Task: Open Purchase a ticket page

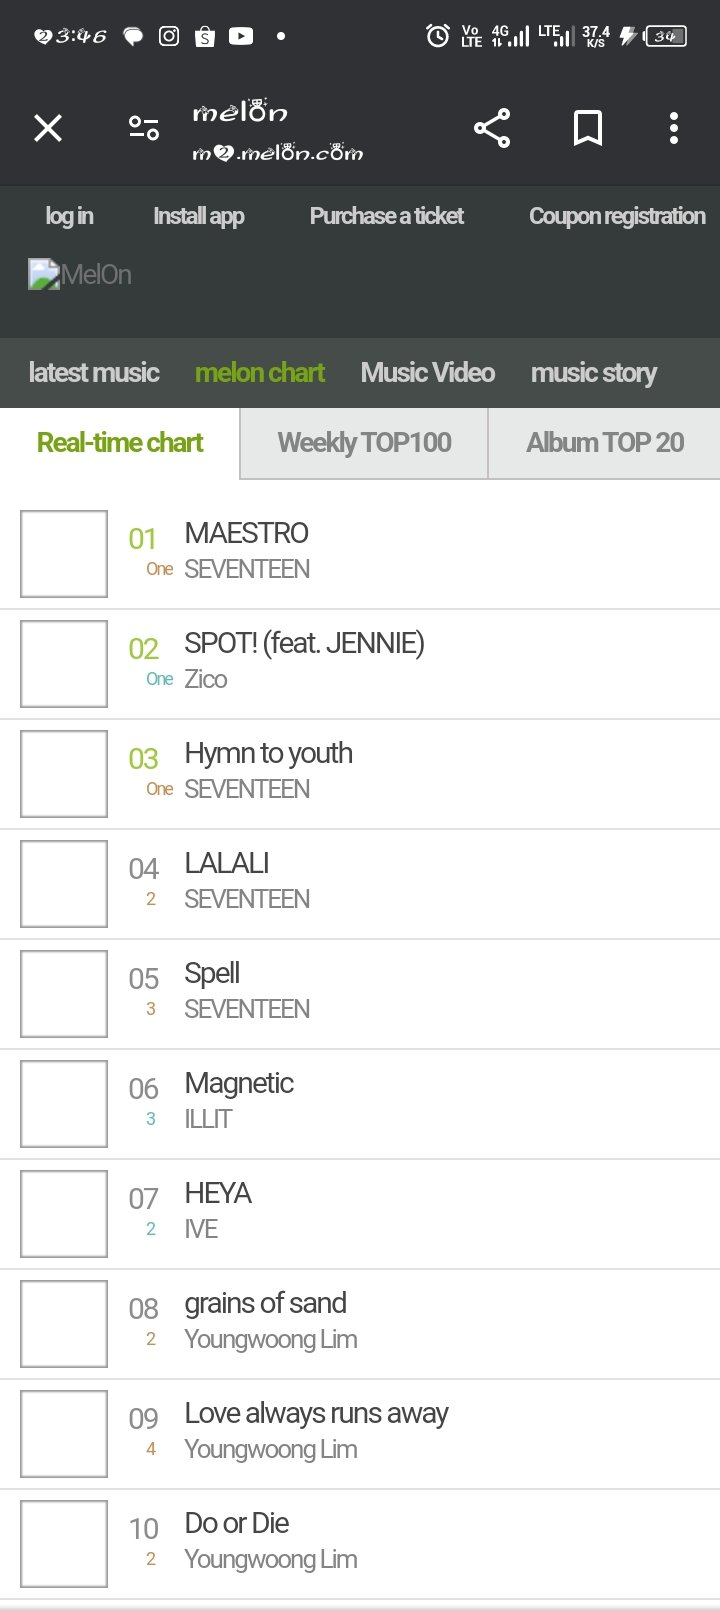Action: tap(386, 216)
